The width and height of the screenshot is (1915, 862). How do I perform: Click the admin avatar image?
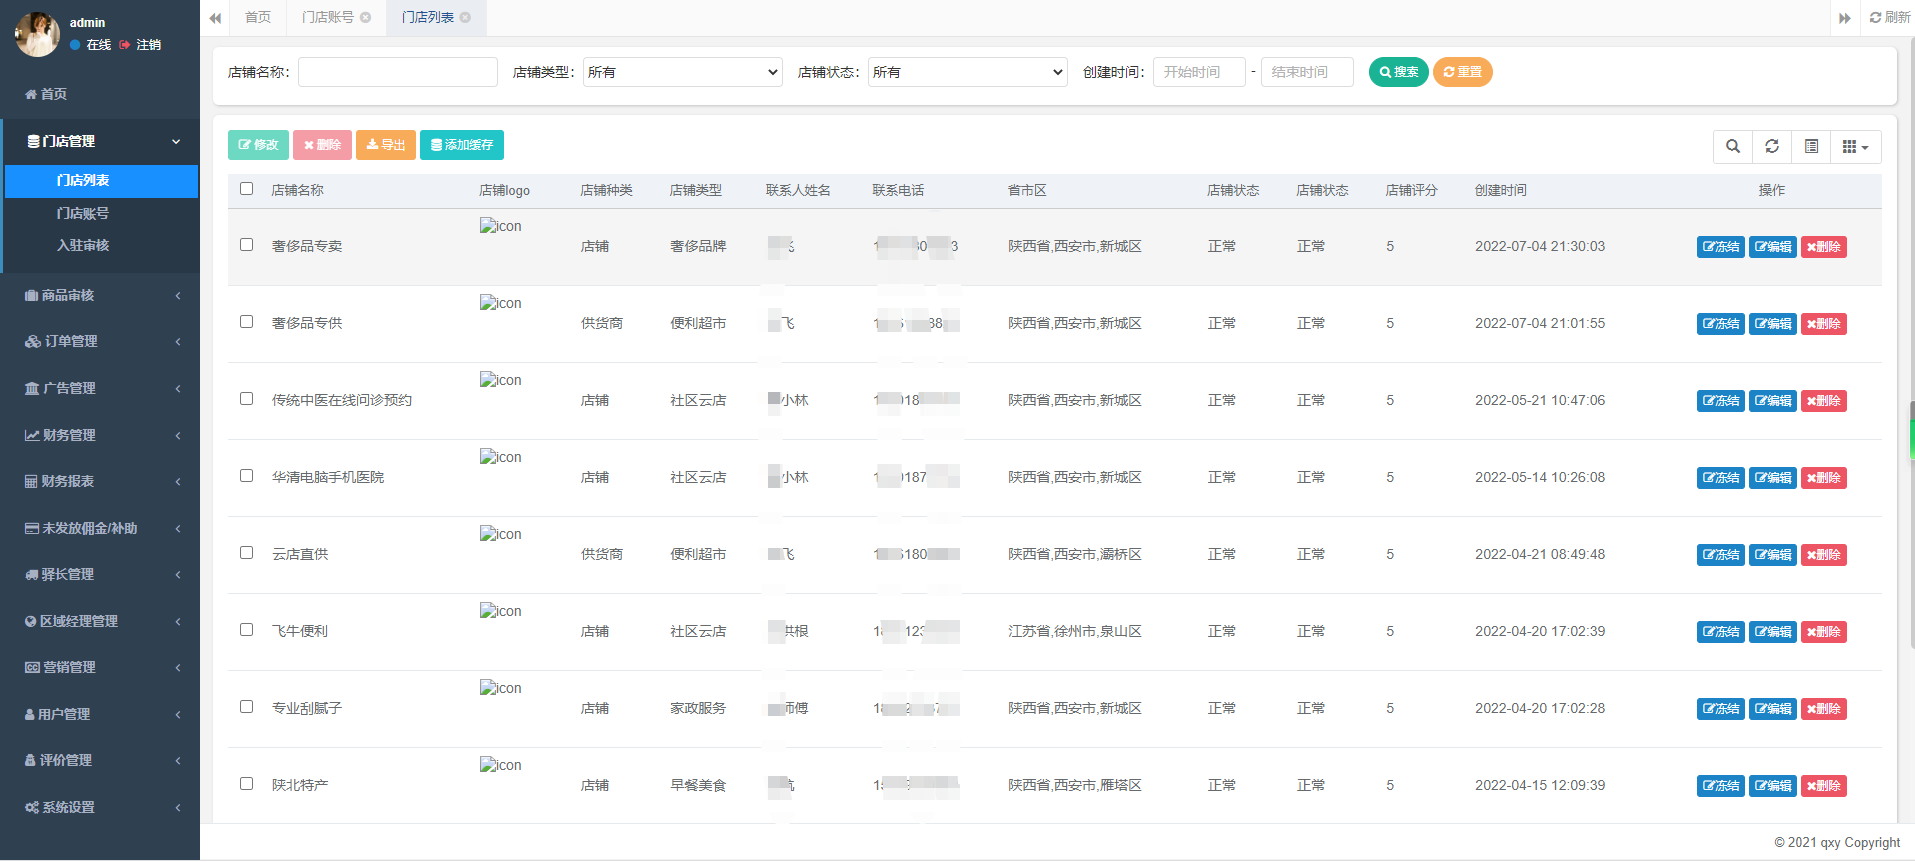click(x=37, y=34)
